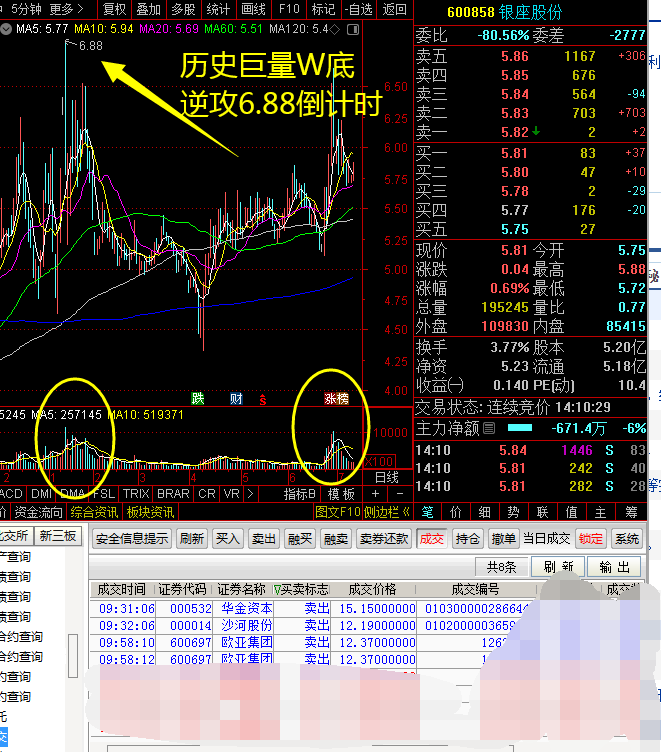Switch to the 笔 tick tab

pos(427,512)
